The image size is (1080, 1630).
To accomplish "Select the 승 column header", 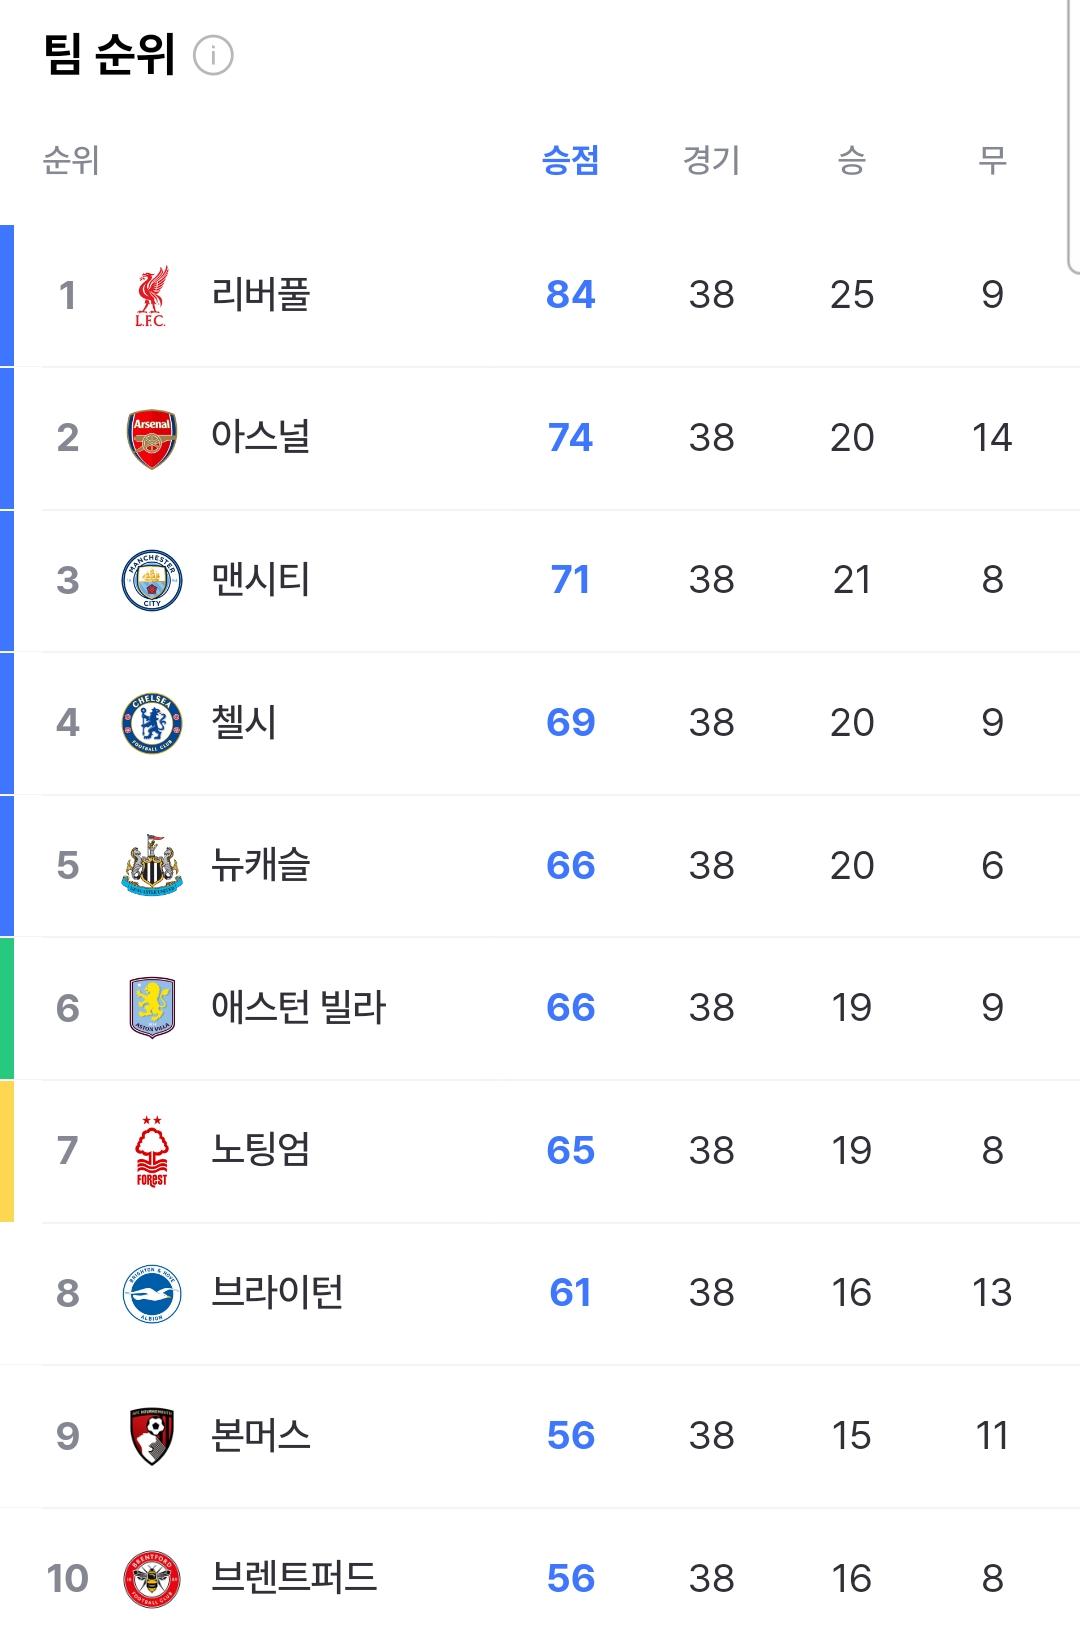I will [x=852, y=160].
